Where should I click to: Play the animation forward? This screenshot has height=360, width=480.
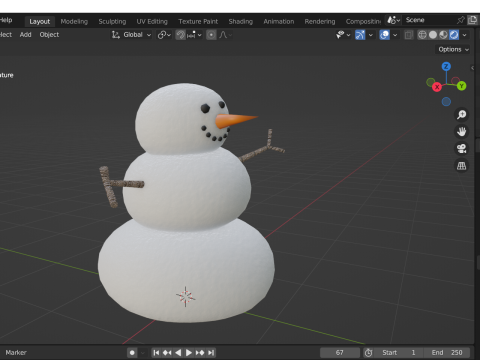189,353
